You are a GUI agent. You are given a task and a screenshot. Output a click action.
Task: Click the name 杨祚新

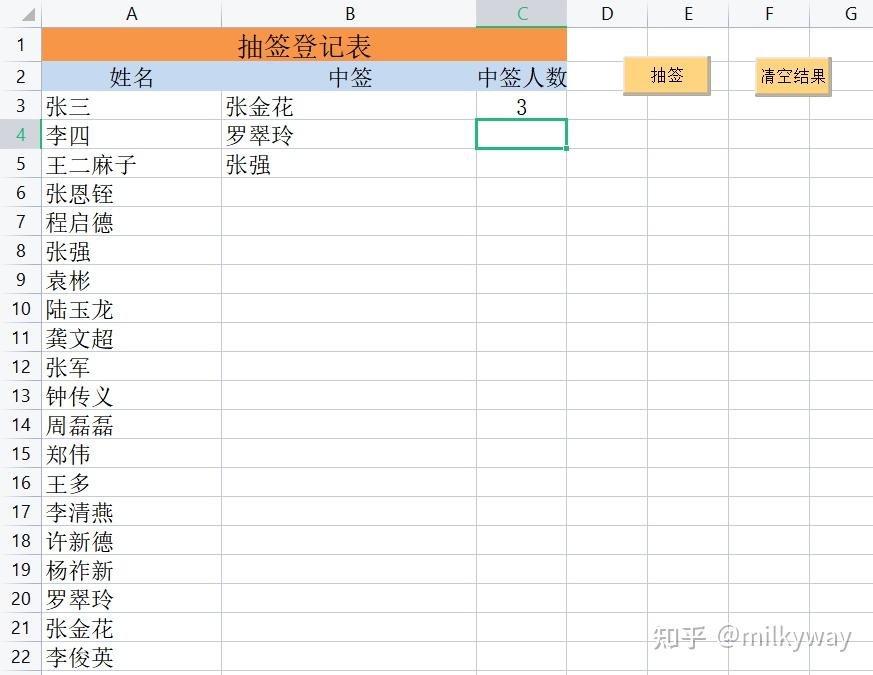tap(80, 570)
